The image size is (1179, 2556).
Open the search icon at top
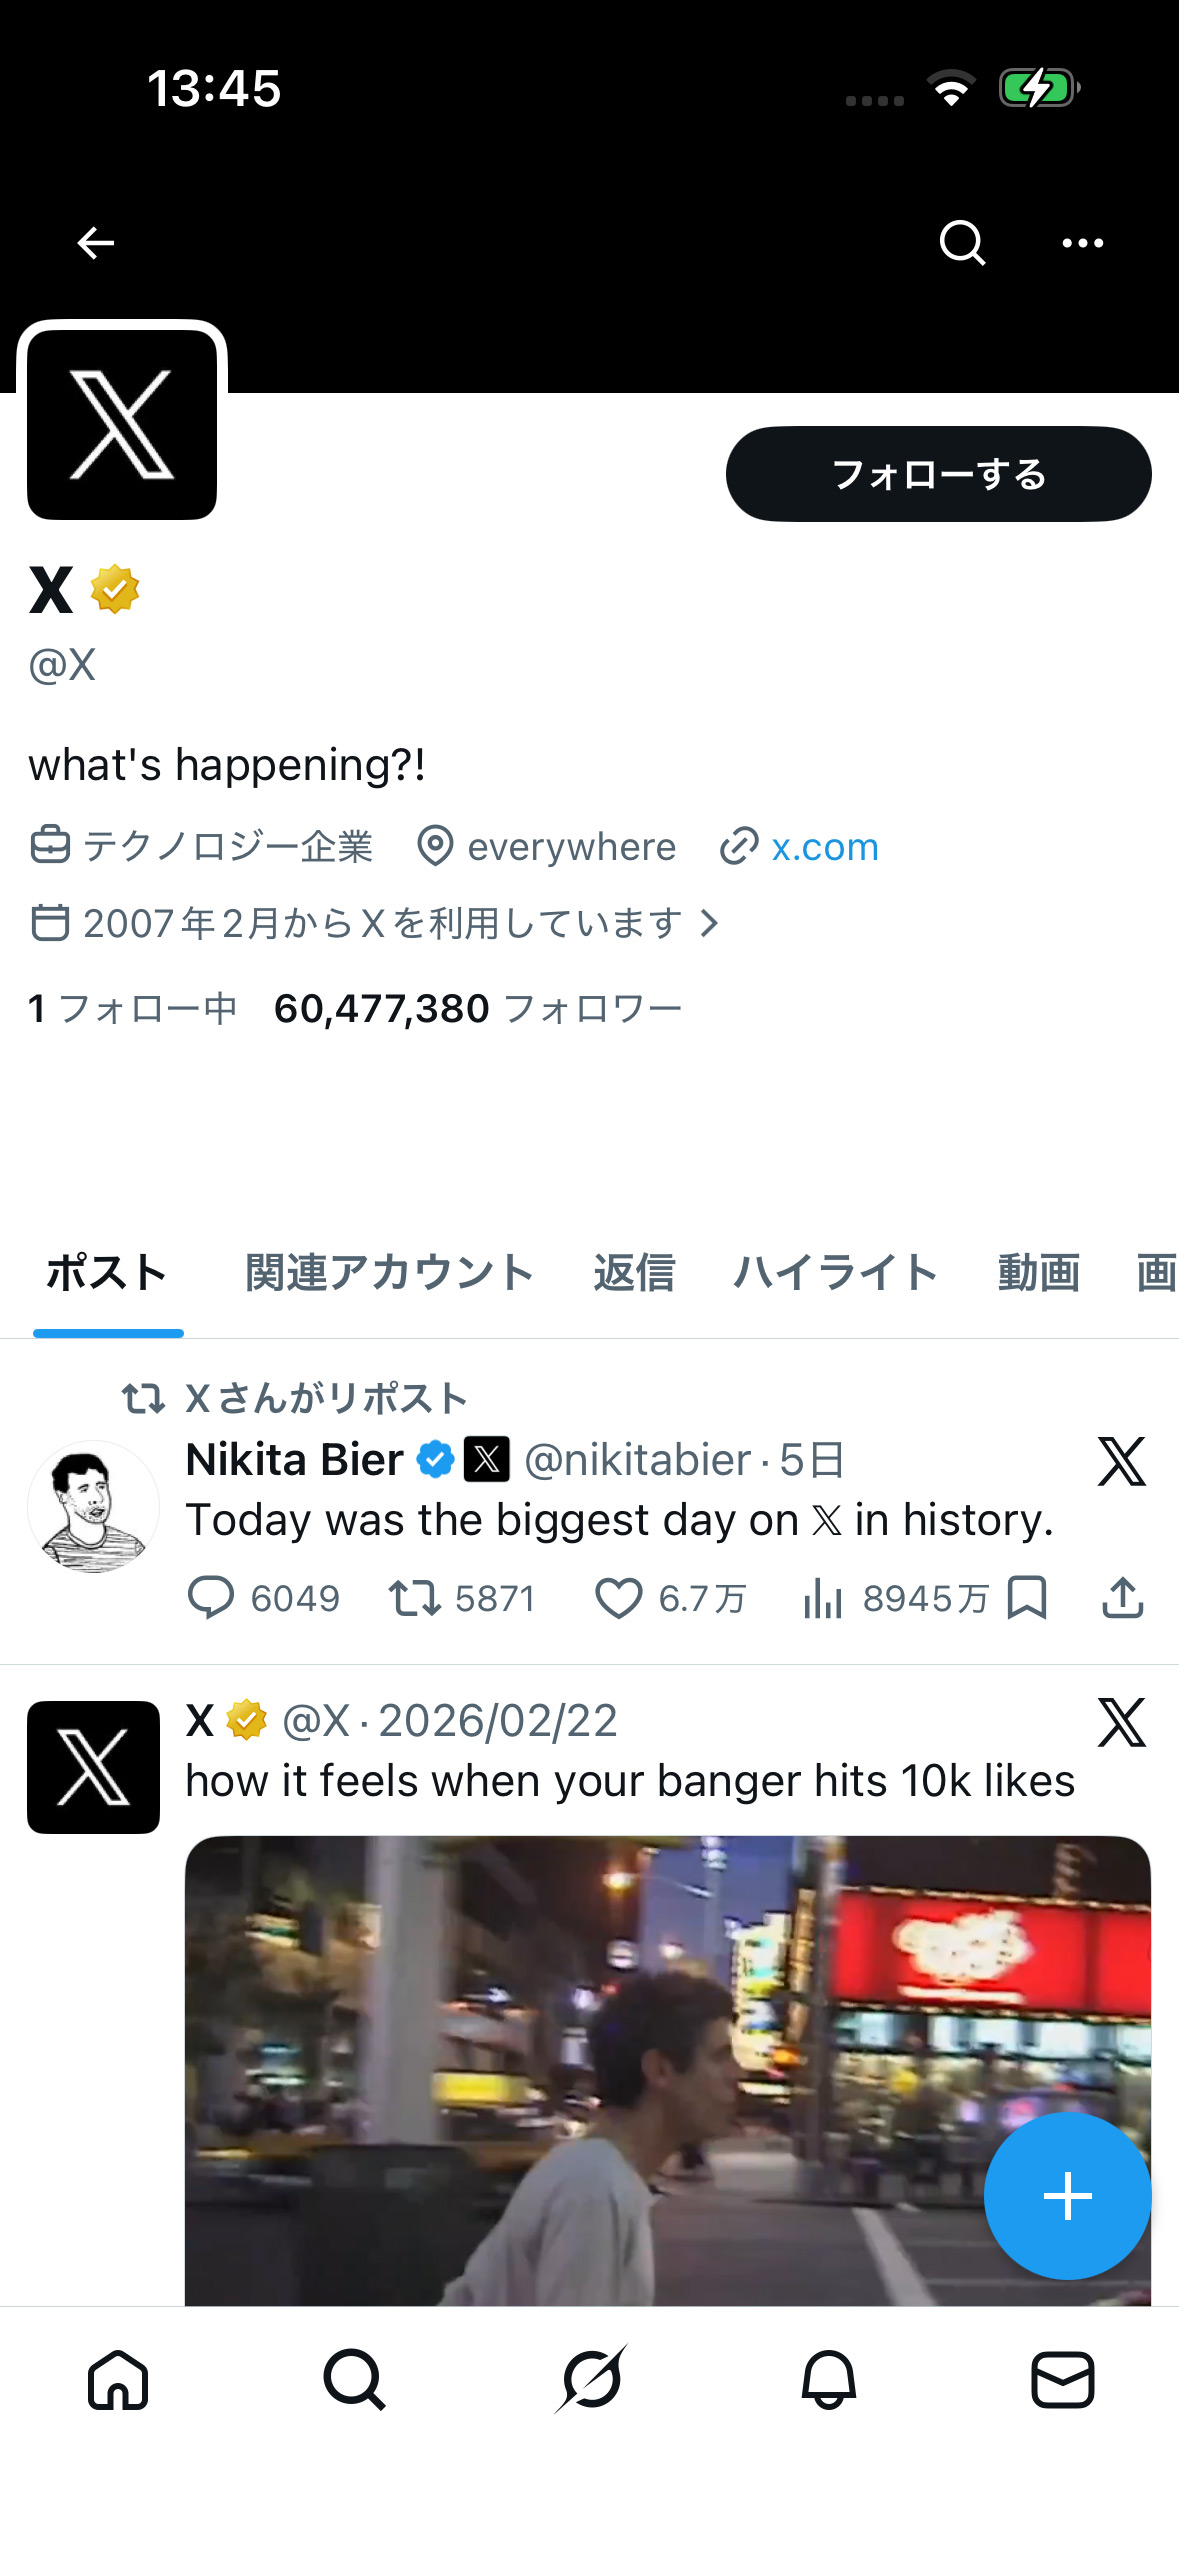[962, 242]
